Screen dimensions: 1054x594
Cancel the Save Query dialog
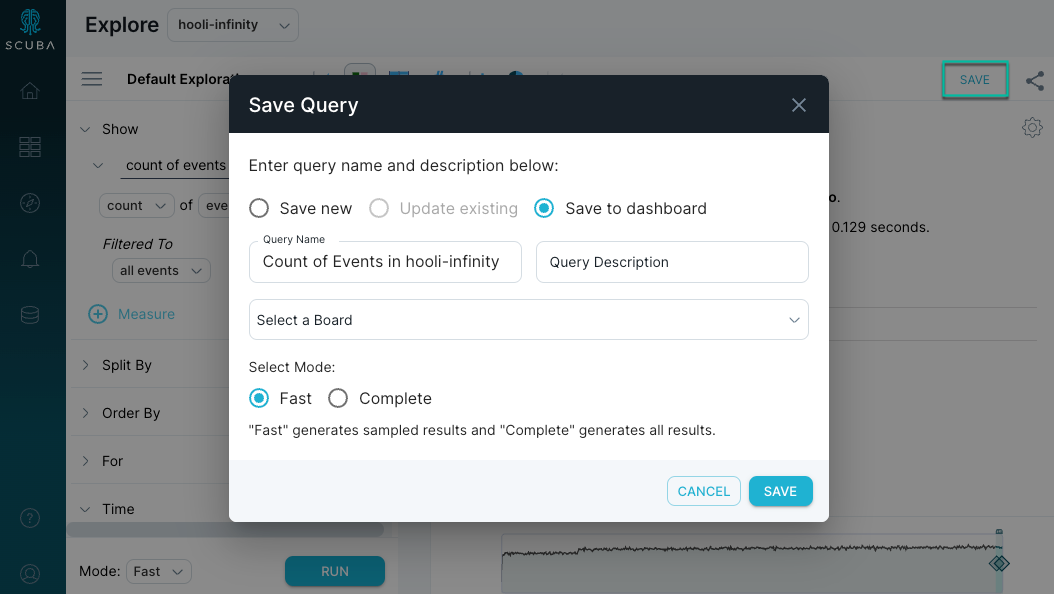coord(703,491)
